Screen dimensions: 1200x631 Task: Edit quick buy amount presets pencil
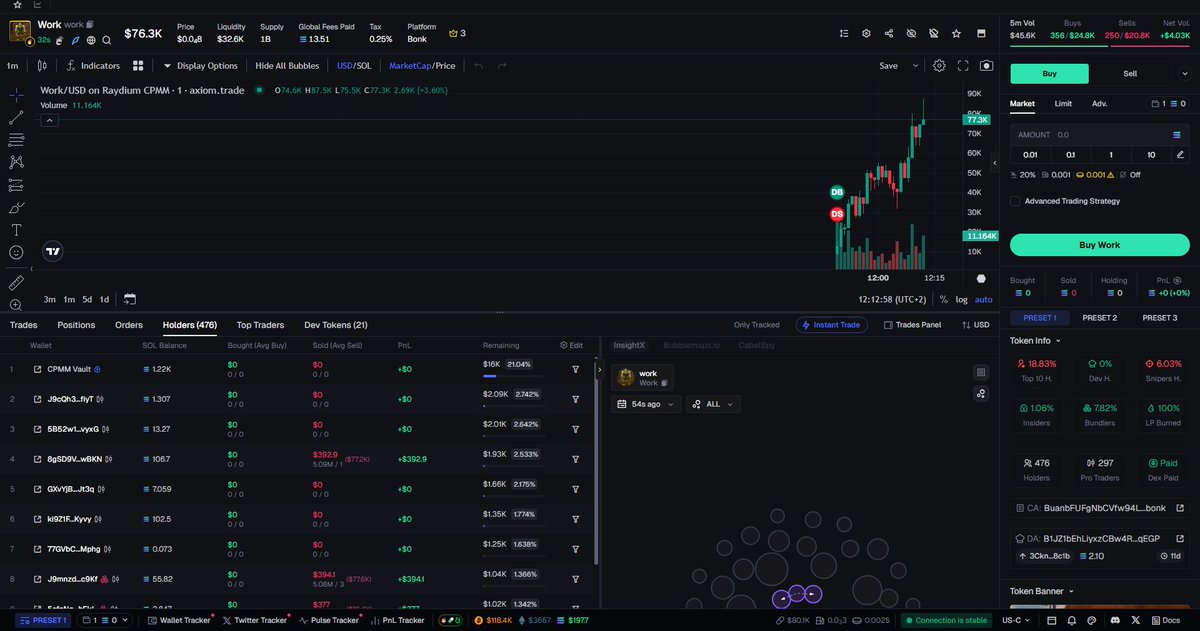(x=1180, y=155)
